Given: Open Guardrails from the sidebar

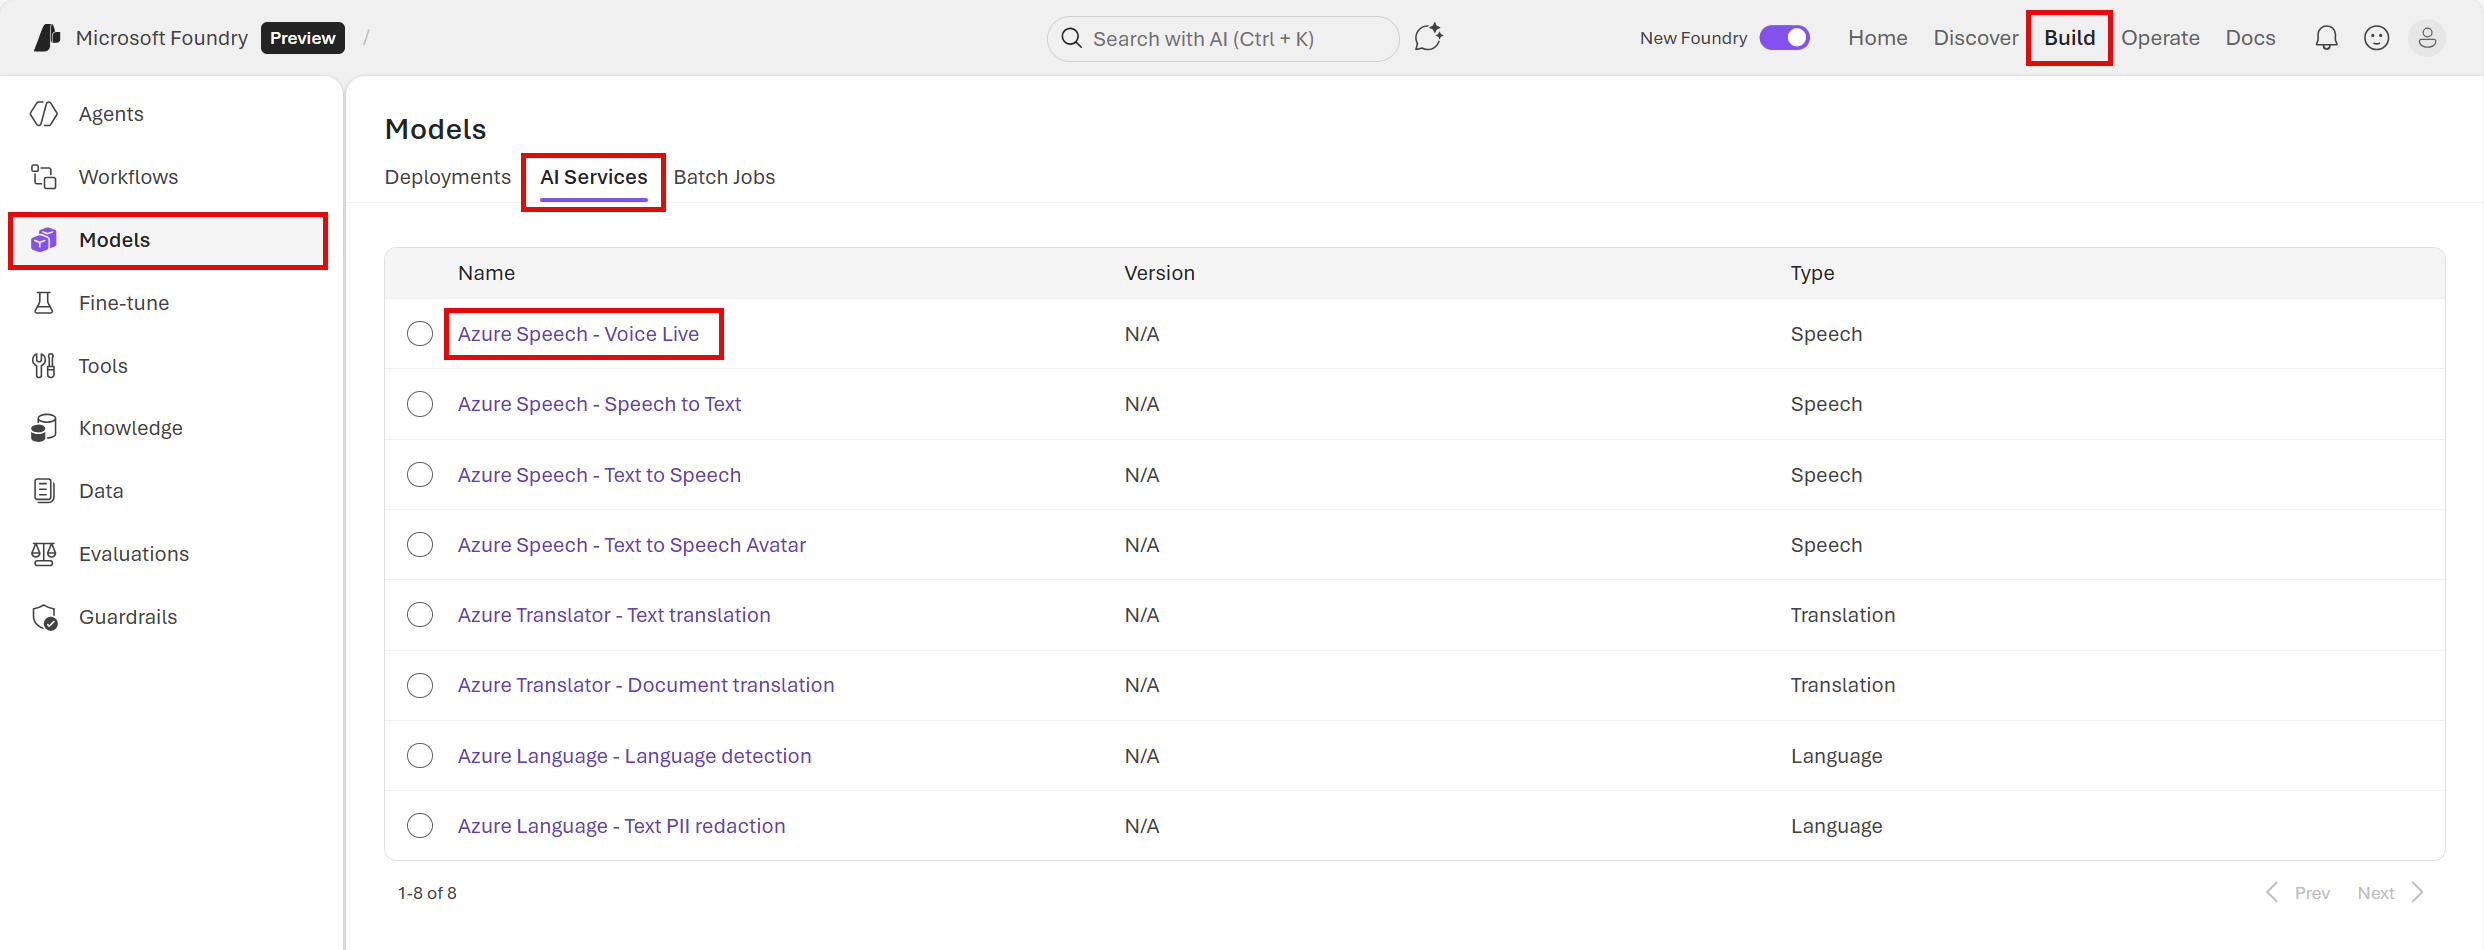Looking at the screenshot, I should pos(128,616).
